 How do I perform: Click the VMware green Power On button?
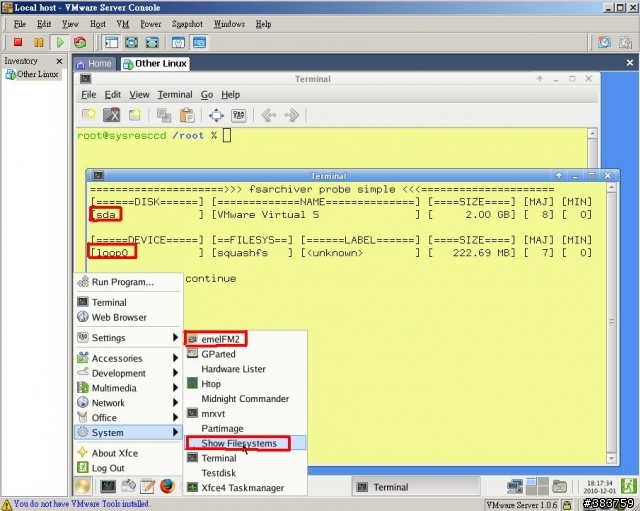coord(60,42)
